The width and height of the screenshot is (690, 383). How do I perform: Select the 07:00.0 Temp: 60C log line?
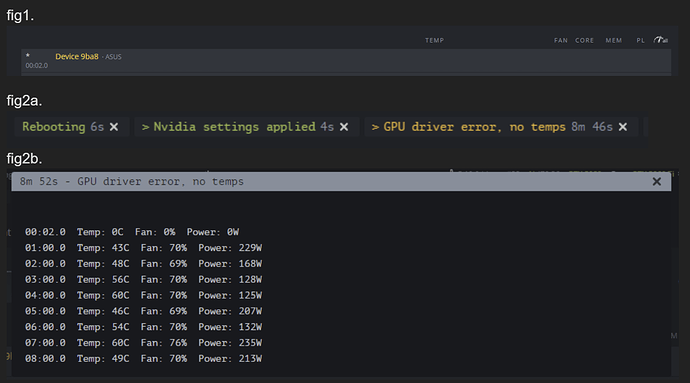[x=143, y=343]
